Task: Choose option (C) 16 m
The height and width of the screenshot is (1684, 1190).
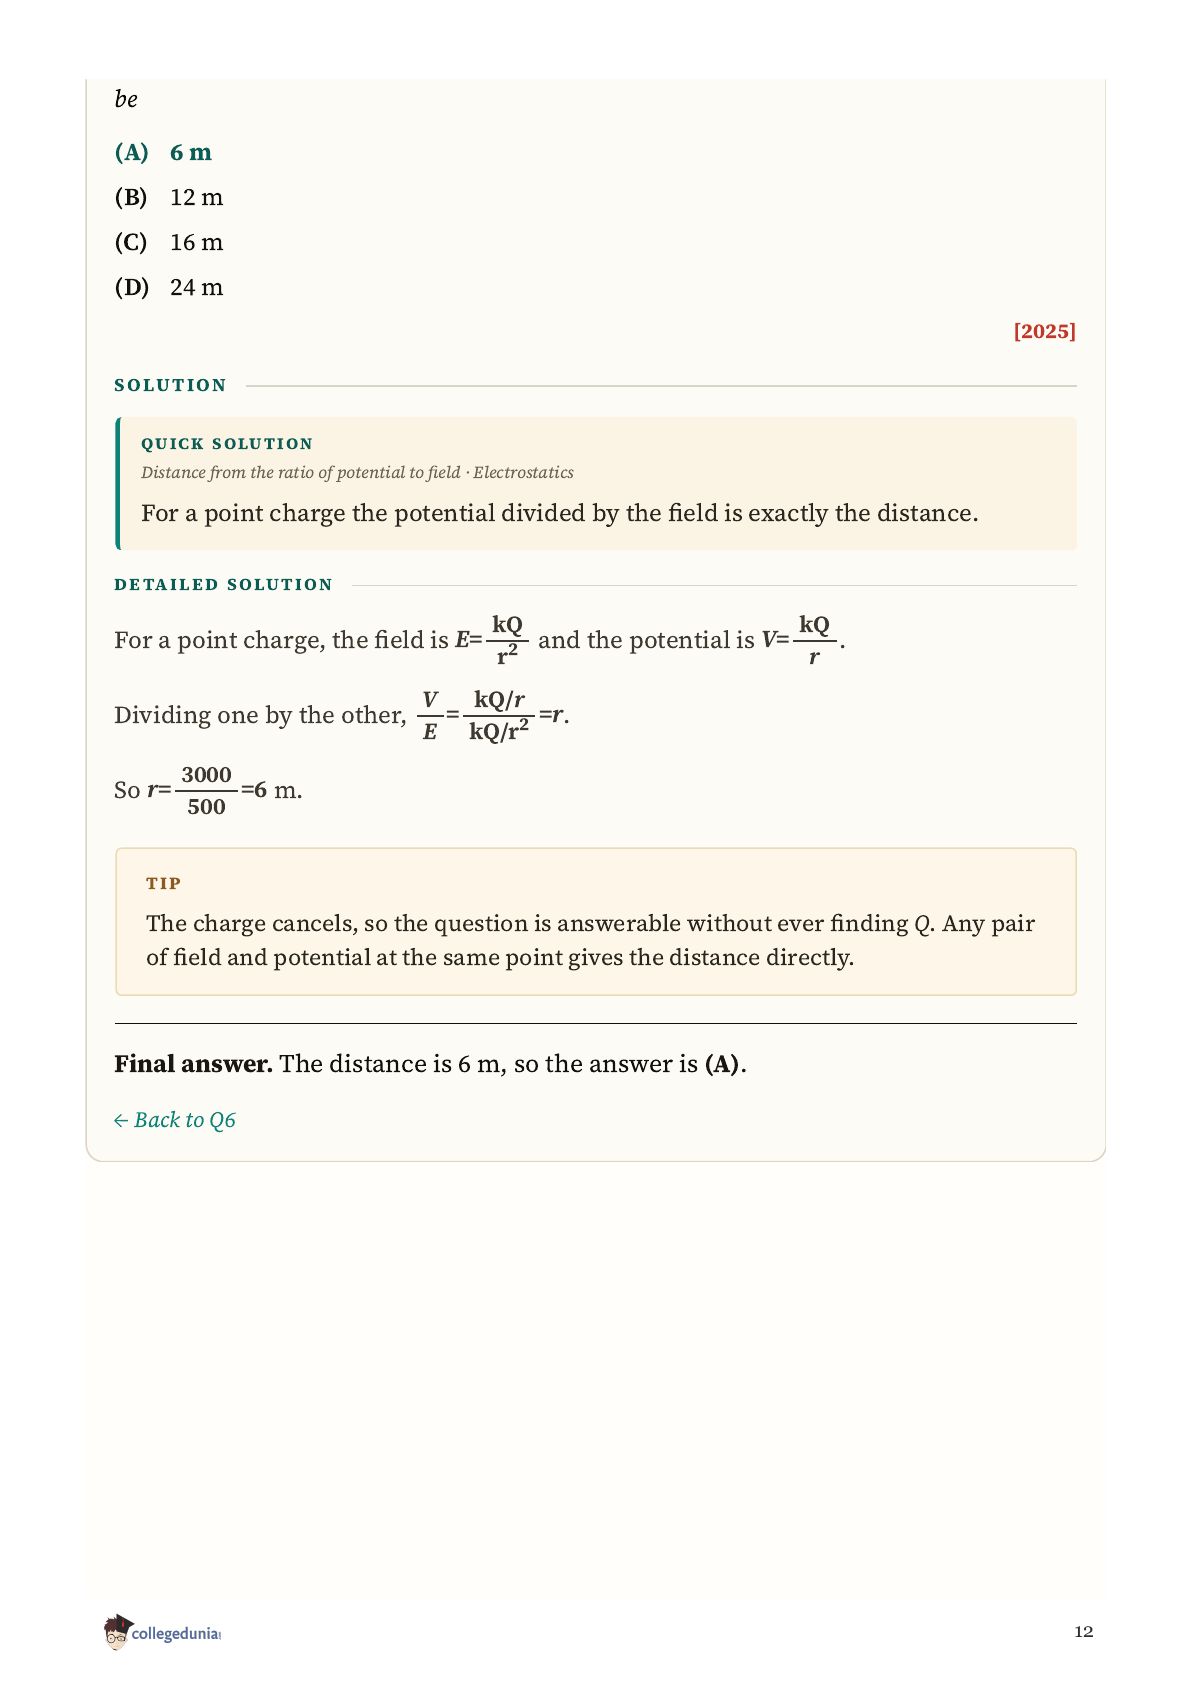Action: tap(169, 242)
